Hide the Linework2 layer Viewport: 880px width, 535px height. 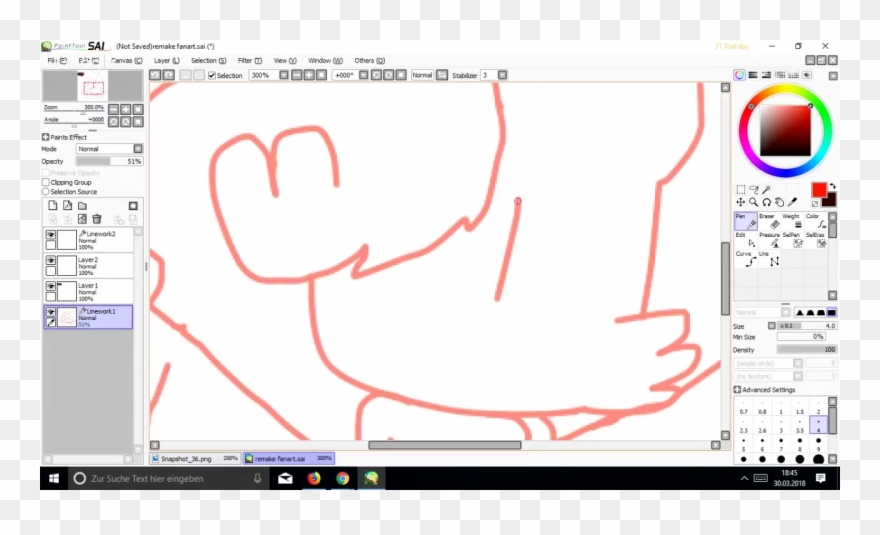point(51,235)
